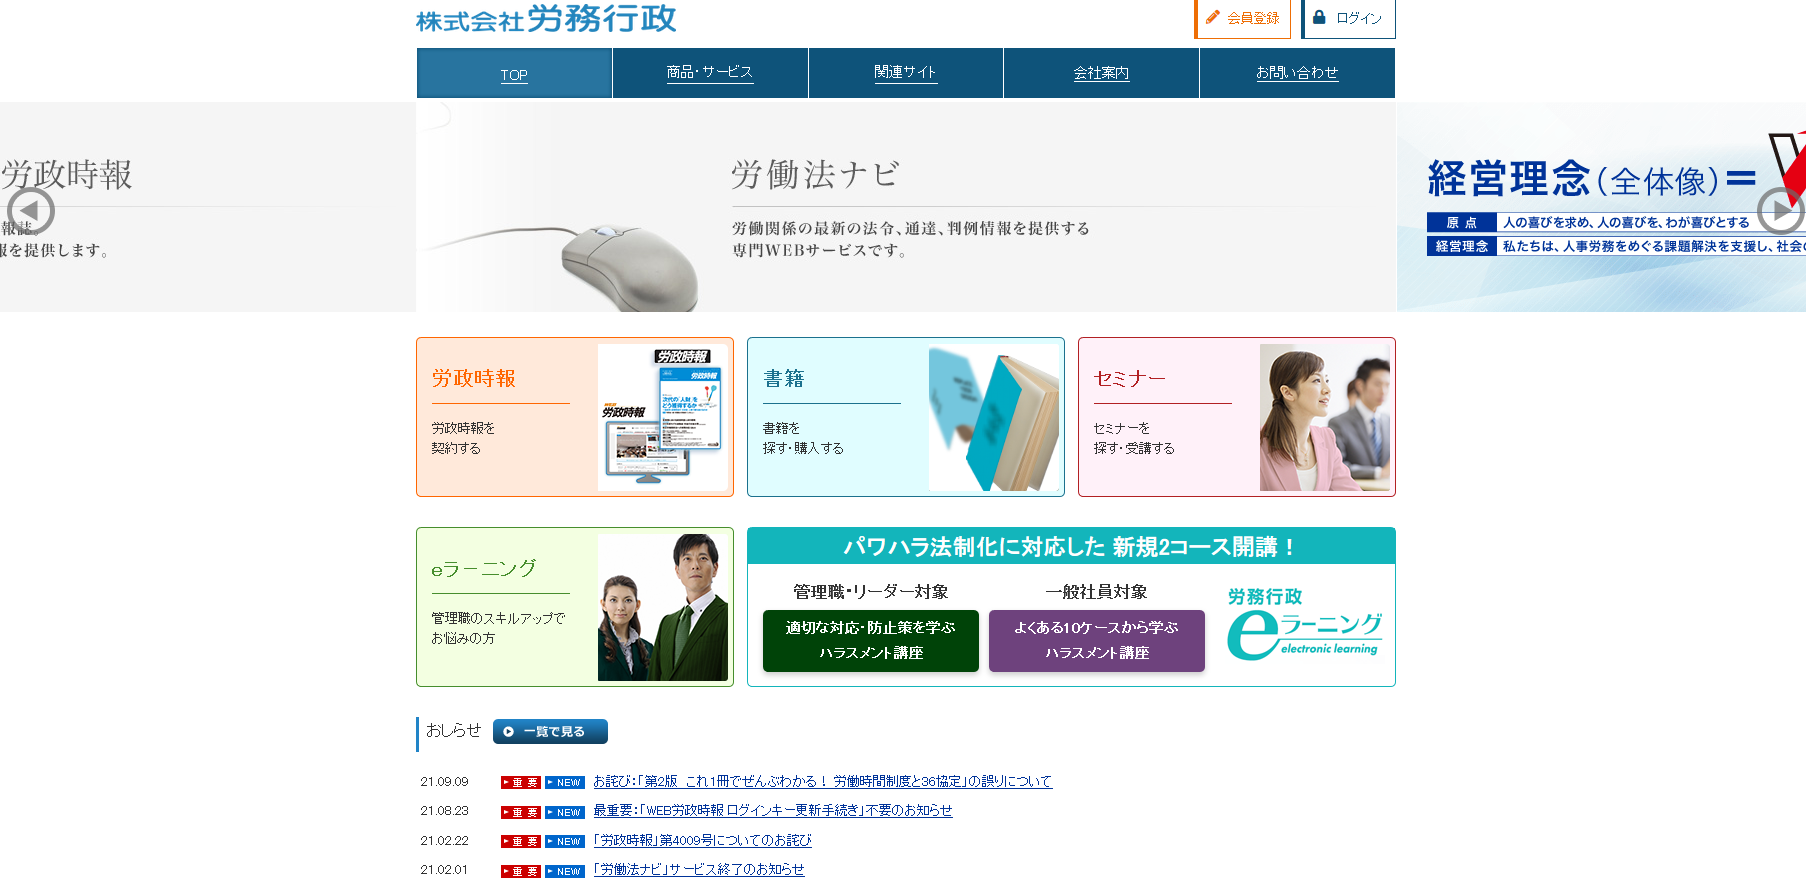Image resolution: width=1806 pixels, height=893 pixels.
Task: Open the 労働法ナビ サービス終了 notice
Action: pos(699,869)
